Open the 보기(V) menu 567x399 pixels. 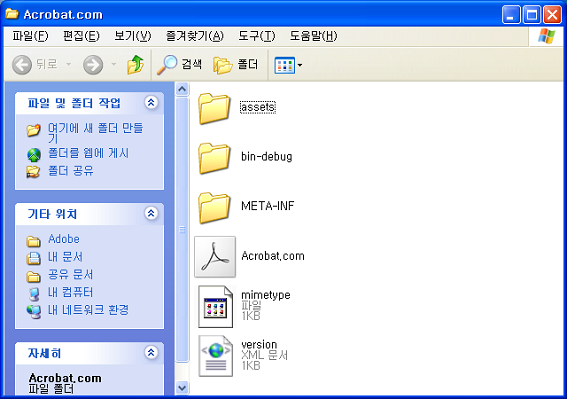point(133,36)
